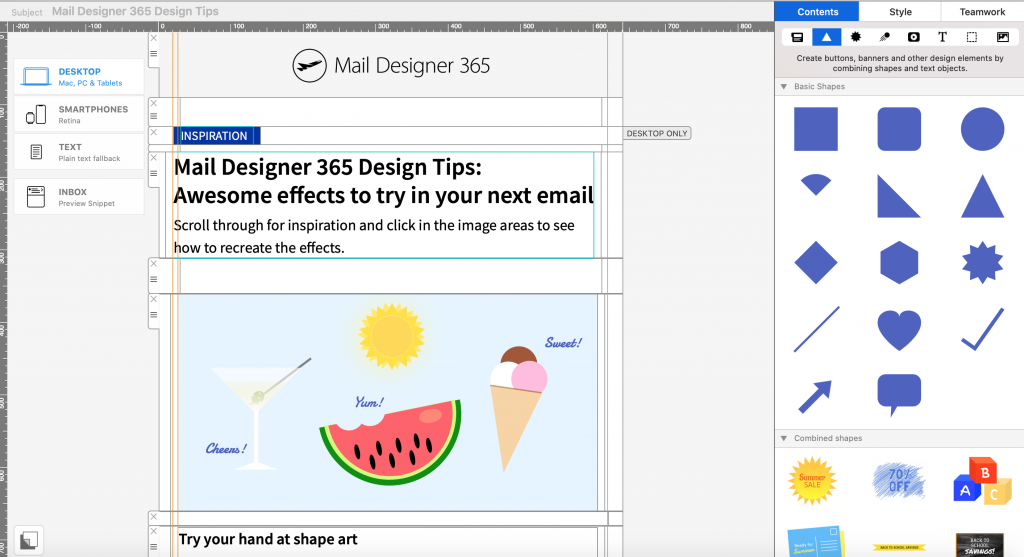The image size is (1024, 557).
Task: Pick the circle shape
Action: click(982, 129)
